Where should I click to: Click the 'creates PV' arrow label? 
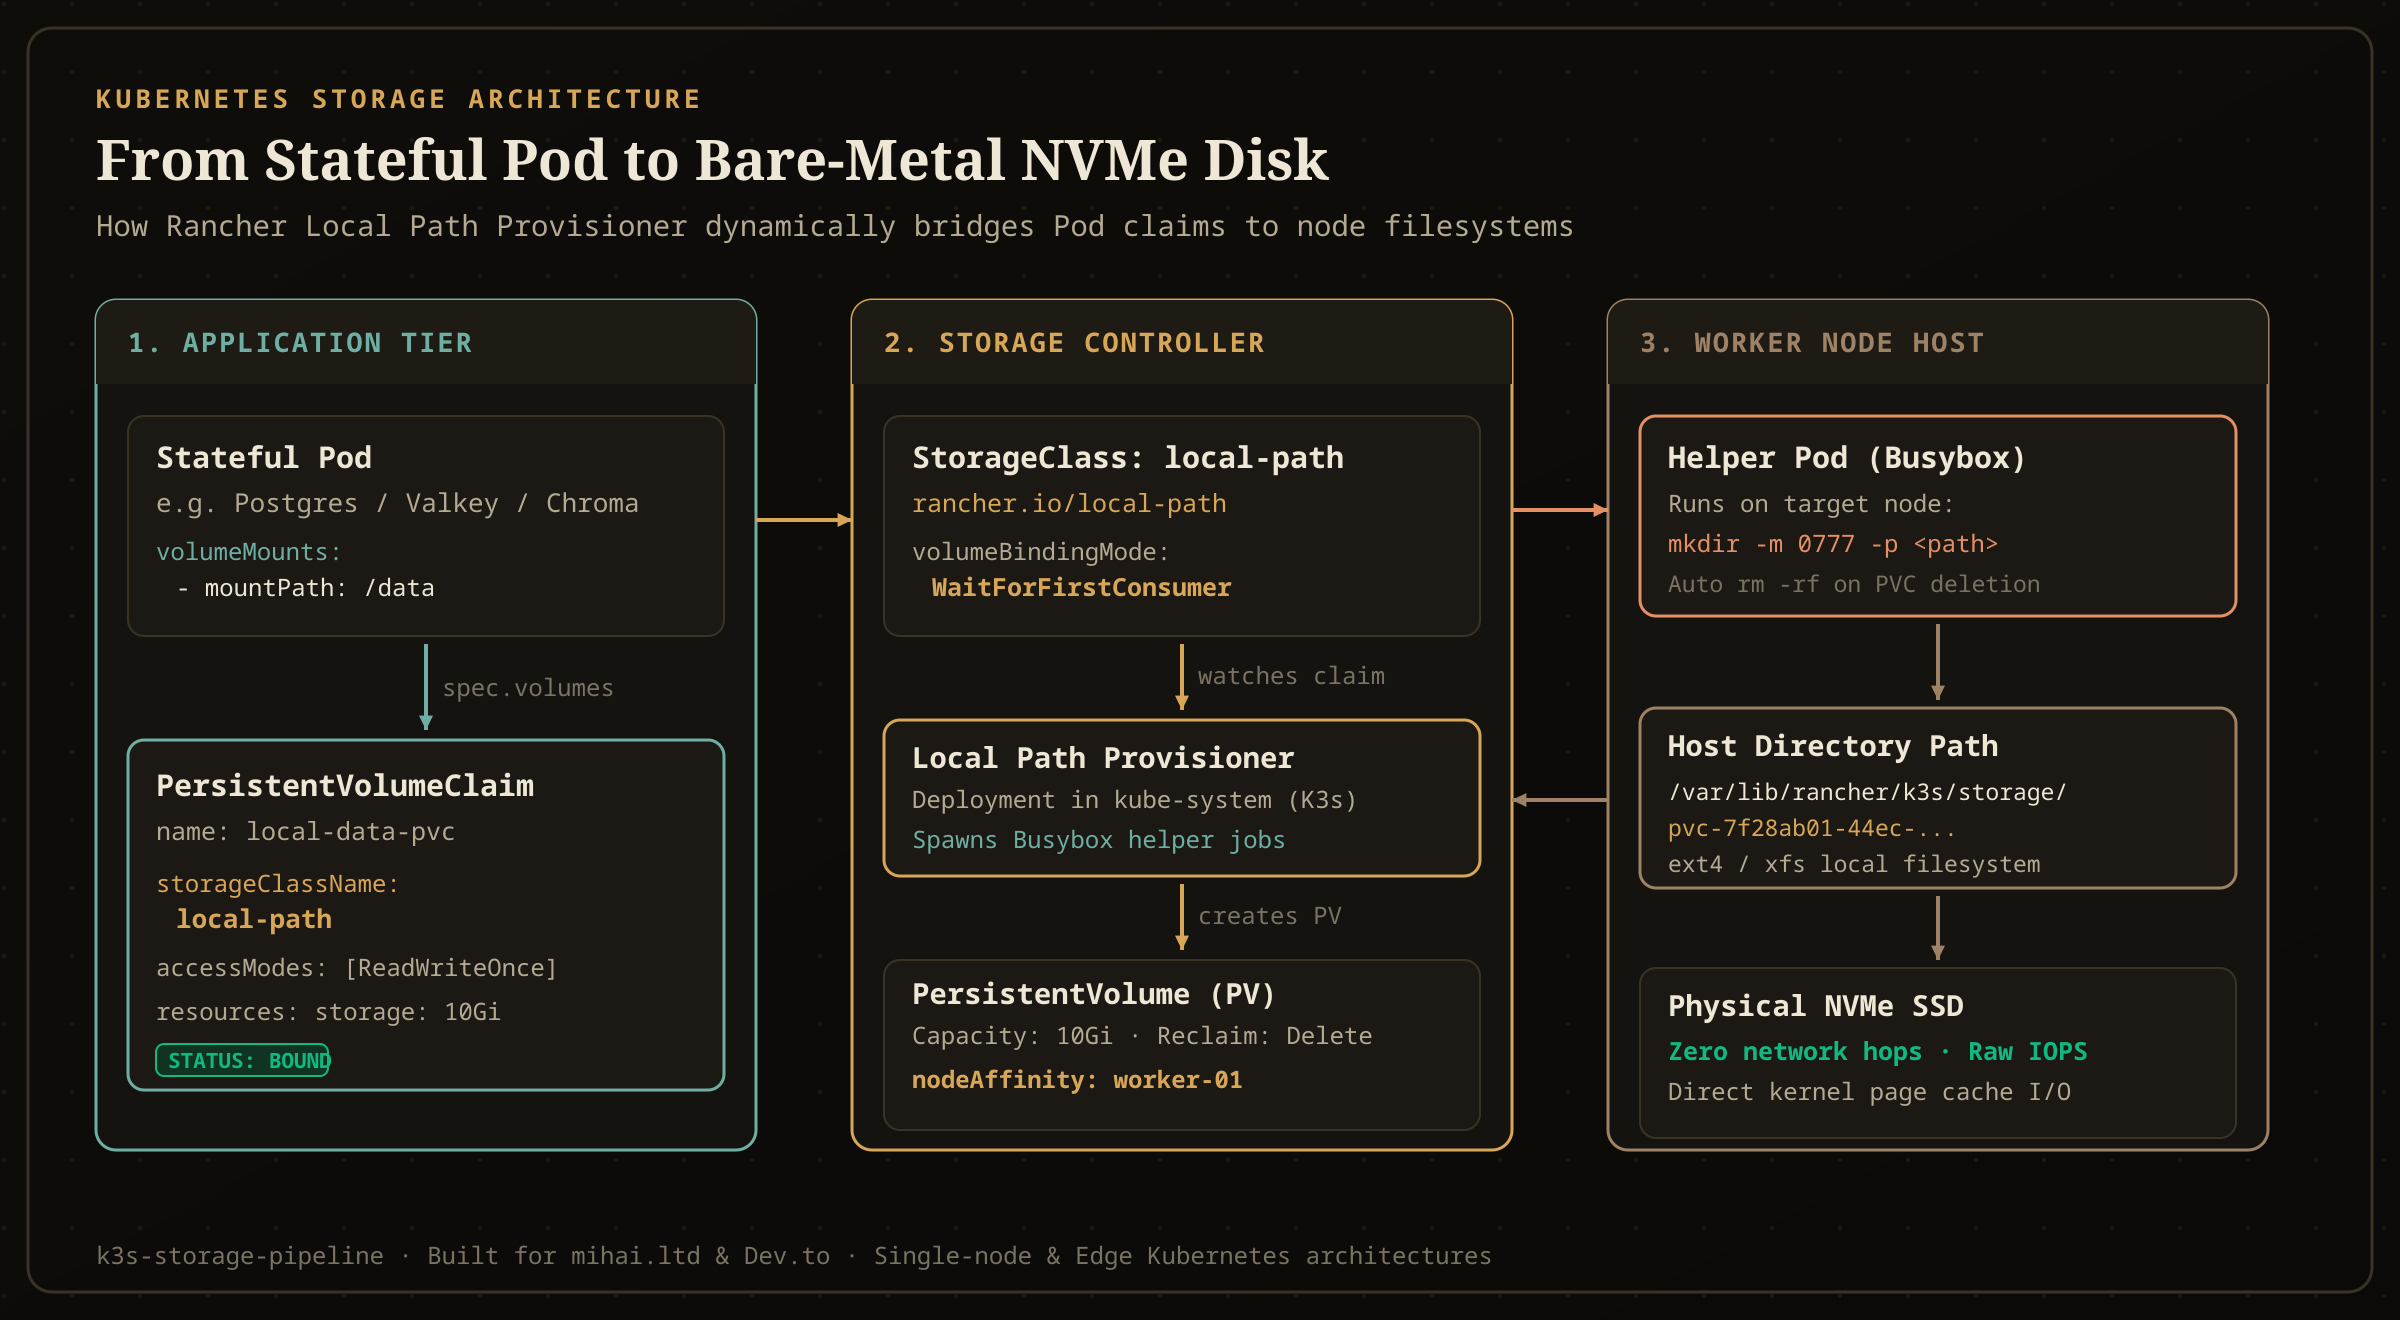(1270, 916)
